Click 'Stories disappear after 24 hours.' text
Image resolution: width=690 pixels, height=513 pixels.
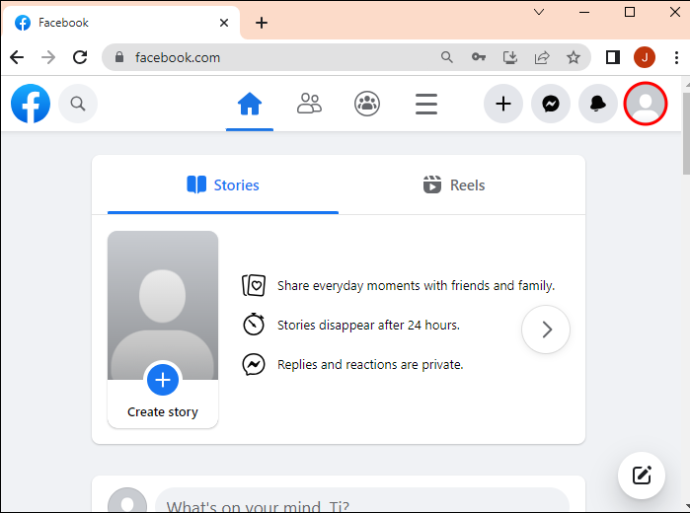368,325
